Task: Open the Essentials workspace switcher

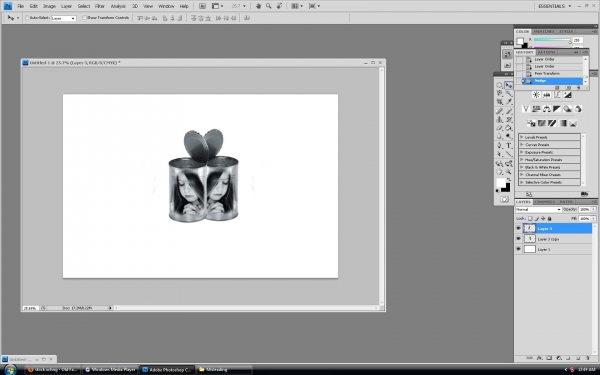Action: (x=554, y=6)
